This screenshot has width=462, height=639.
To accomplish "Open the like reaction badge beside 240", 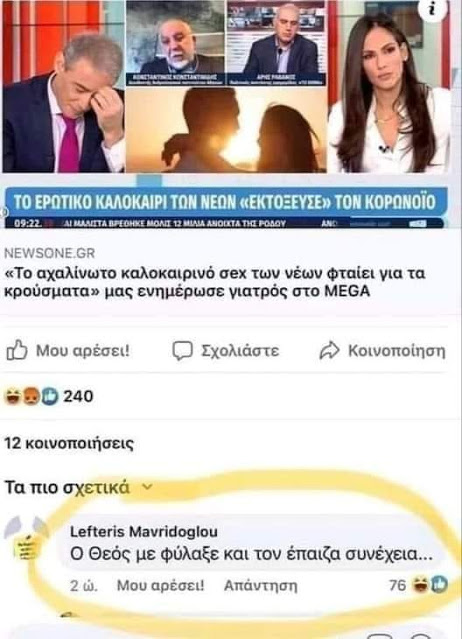I will click(x=50, y=396).
